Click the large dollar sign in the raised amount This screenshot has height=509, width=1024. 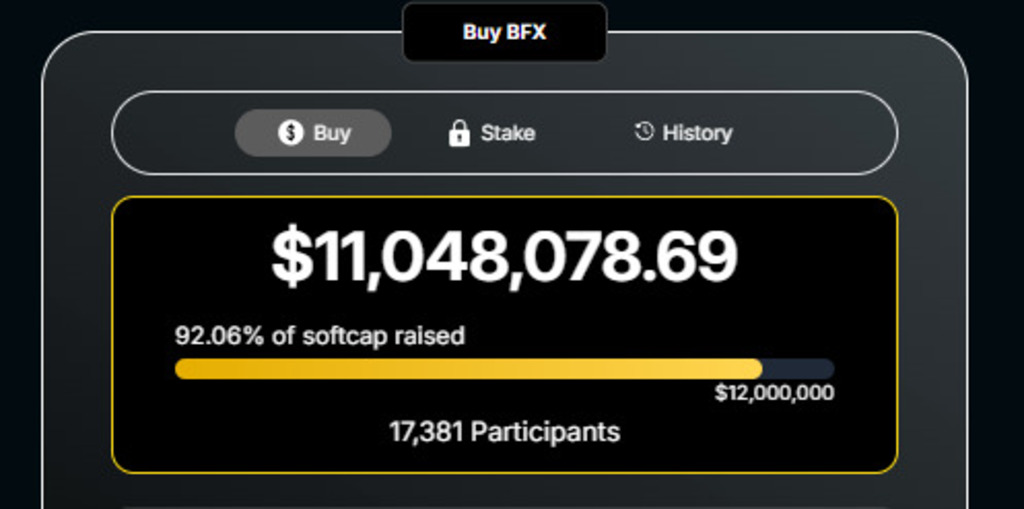point(291,257)
